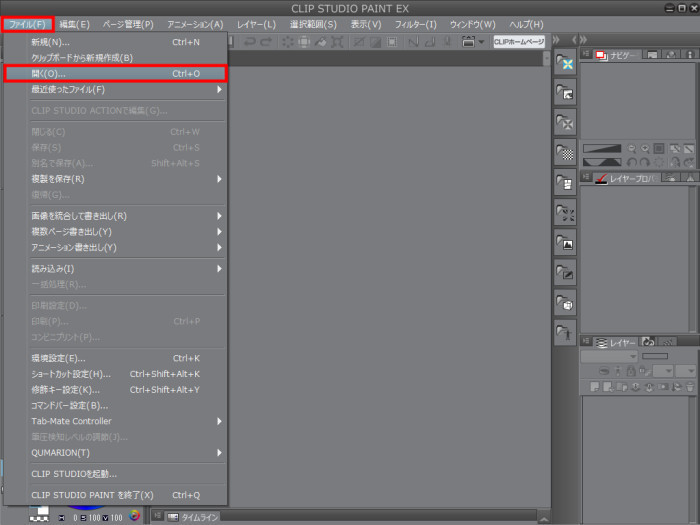Open the color pattern material folder icon
This screenshot has width=700, height=525.
pos(565,62)
